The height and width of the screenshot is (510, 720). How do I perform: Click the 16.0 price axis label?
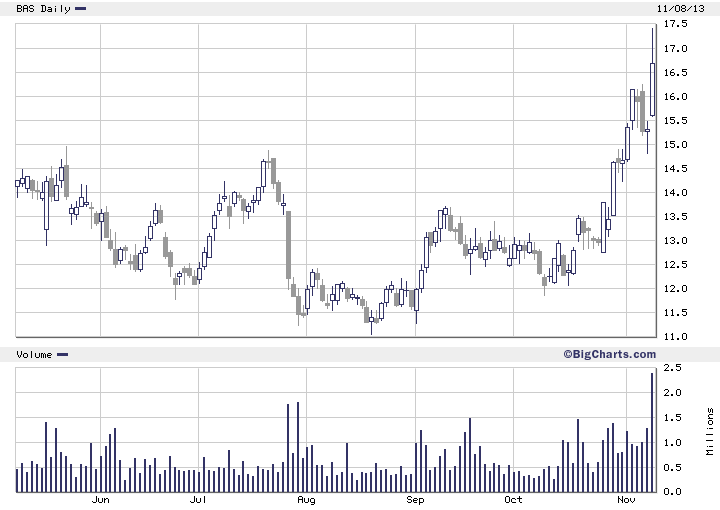tap(675, 96)
